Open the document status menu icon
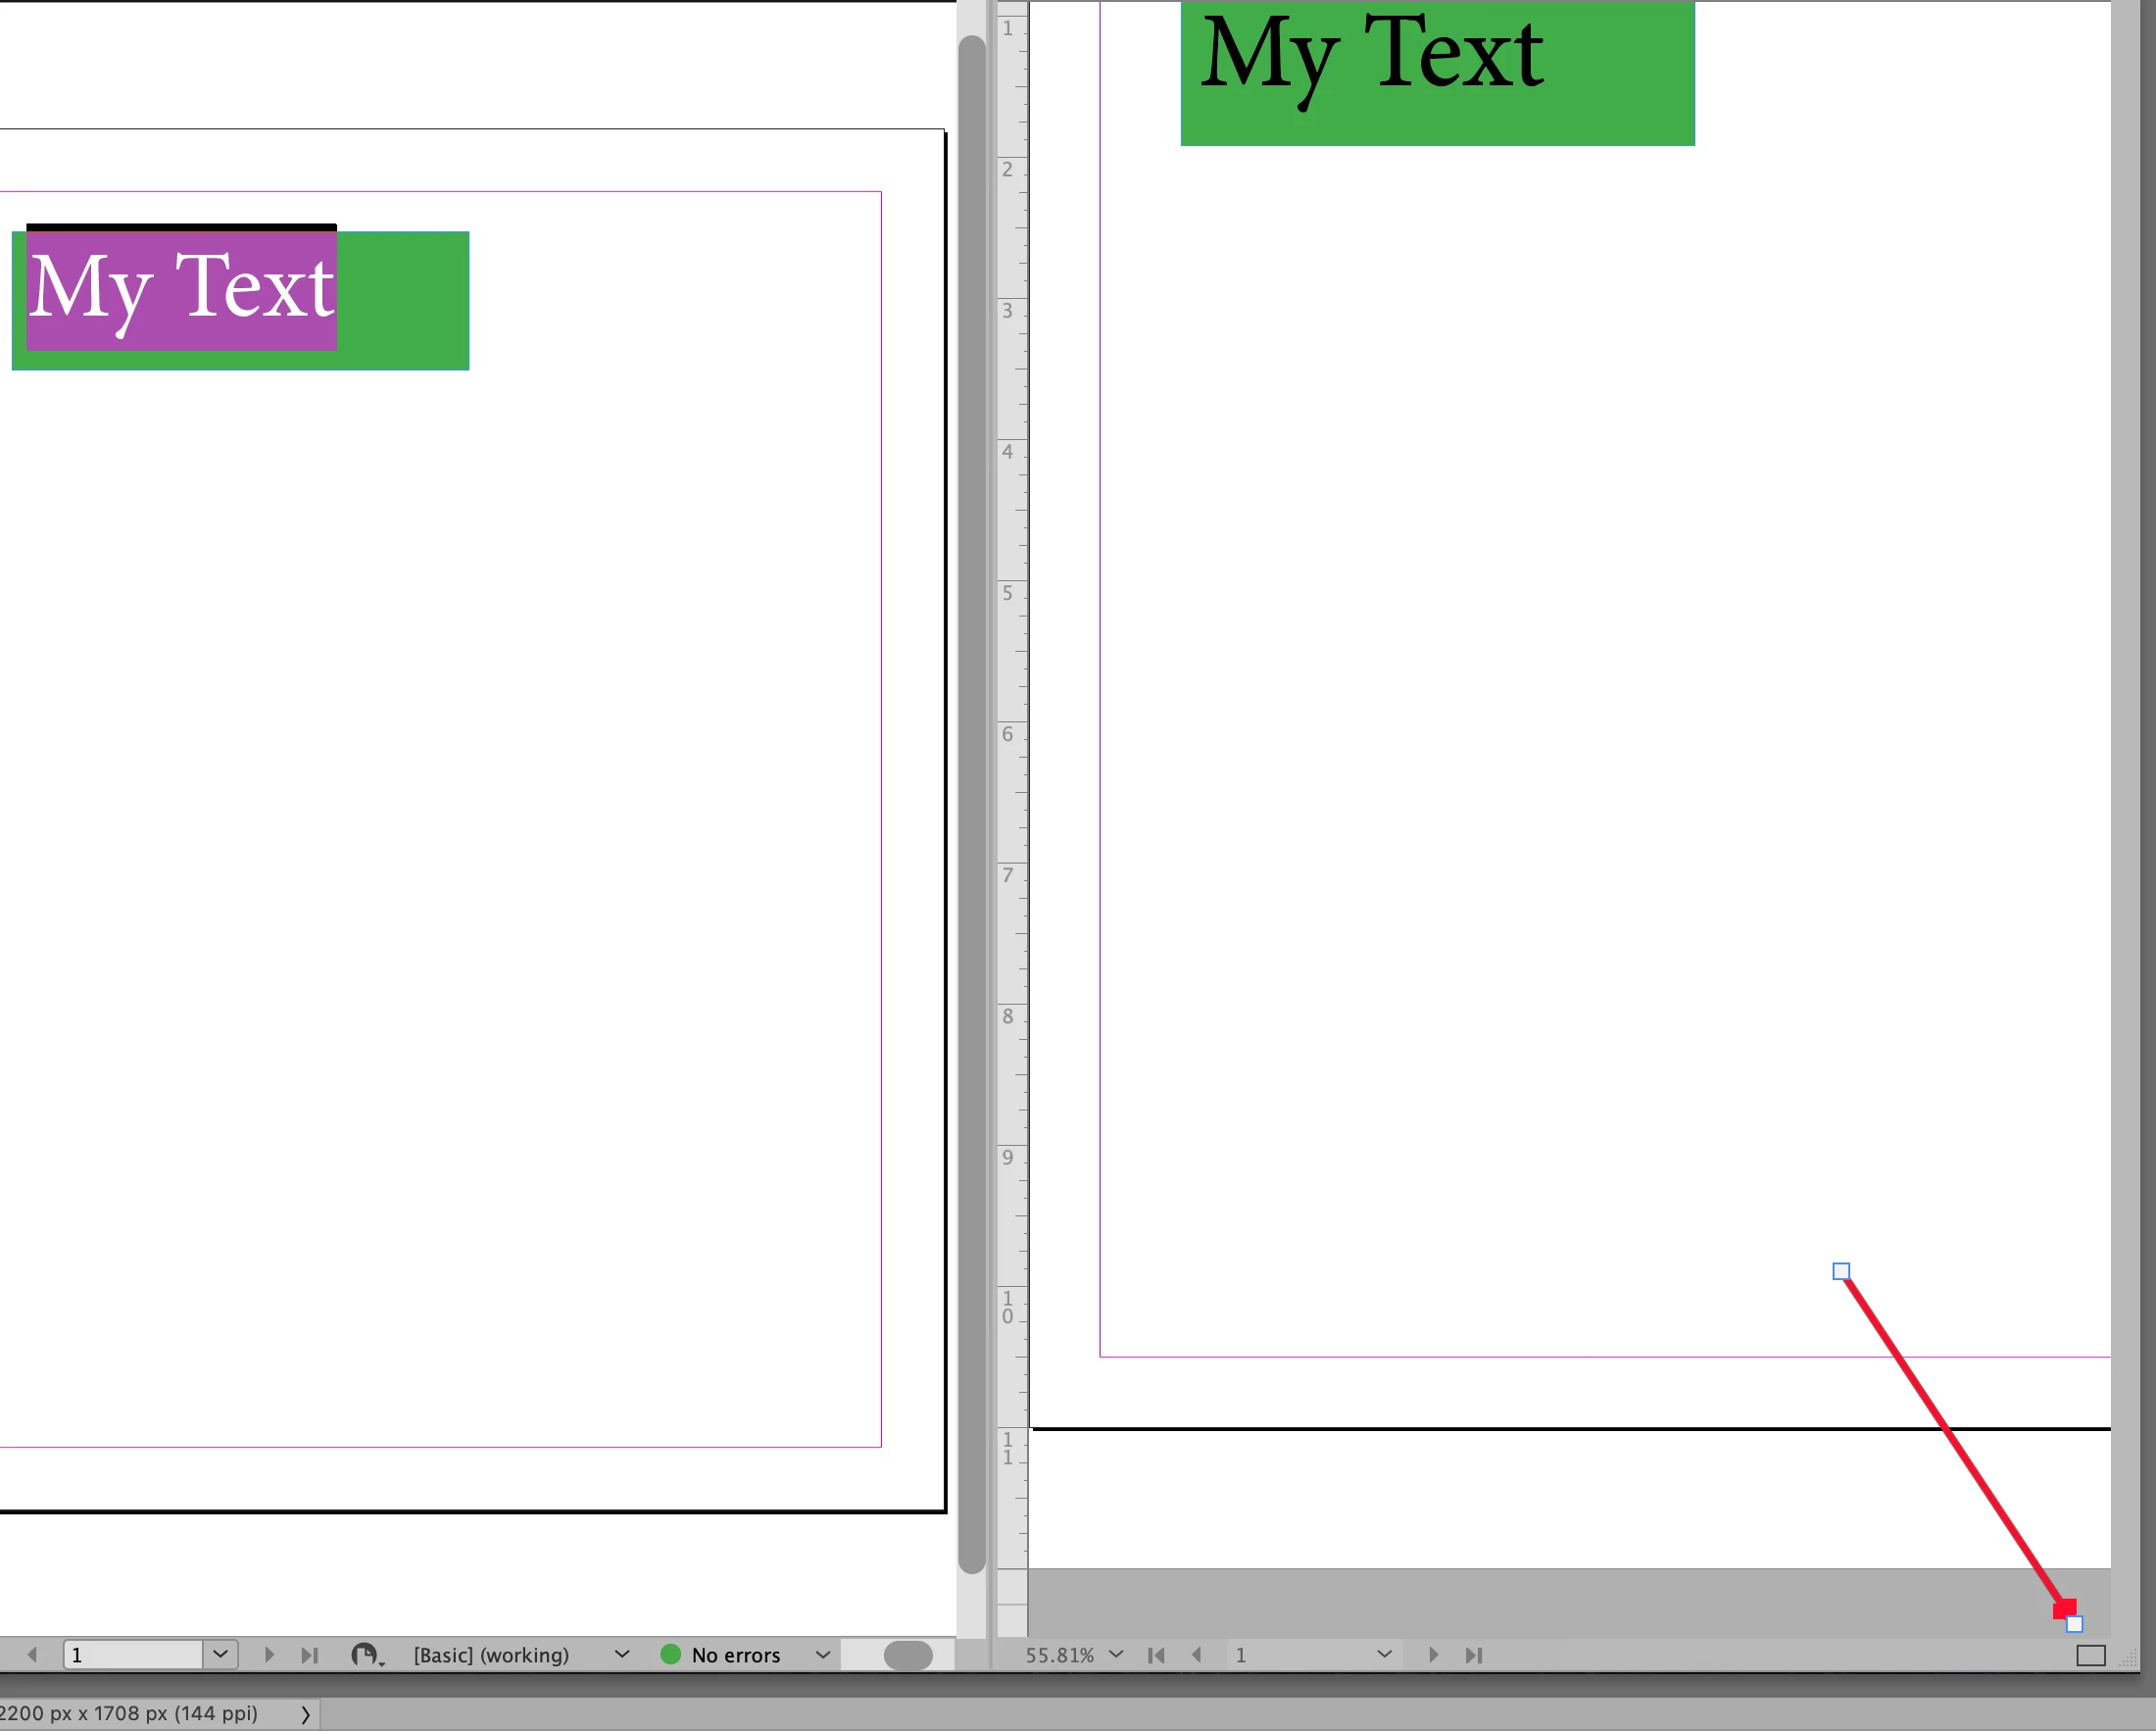This screenshot has height=1731, width=2156. [x=366, y=1655]
